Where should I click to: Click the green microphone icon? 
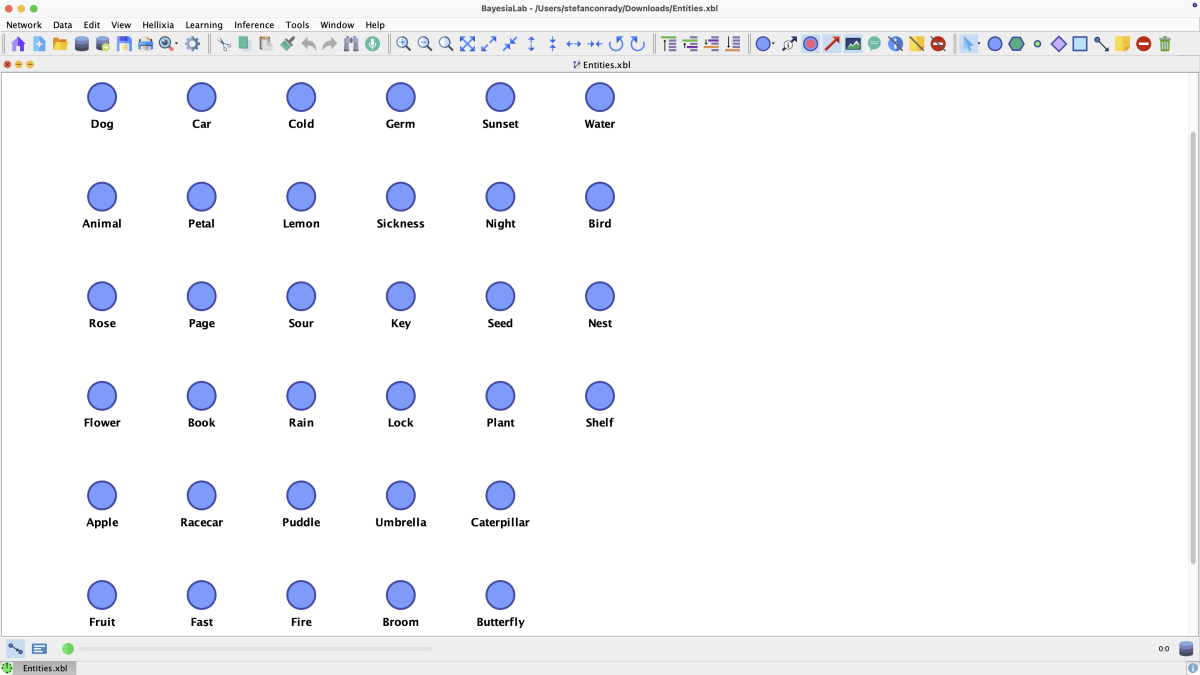[373, 44]
